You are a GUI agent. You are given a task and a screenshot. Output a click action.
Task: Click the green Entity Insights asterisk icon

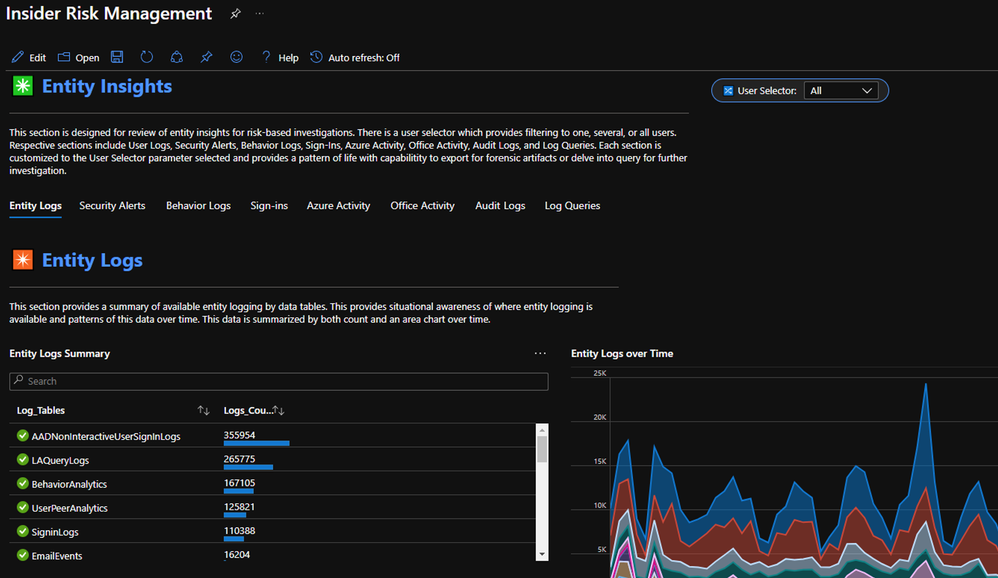(x=23, y=86)
